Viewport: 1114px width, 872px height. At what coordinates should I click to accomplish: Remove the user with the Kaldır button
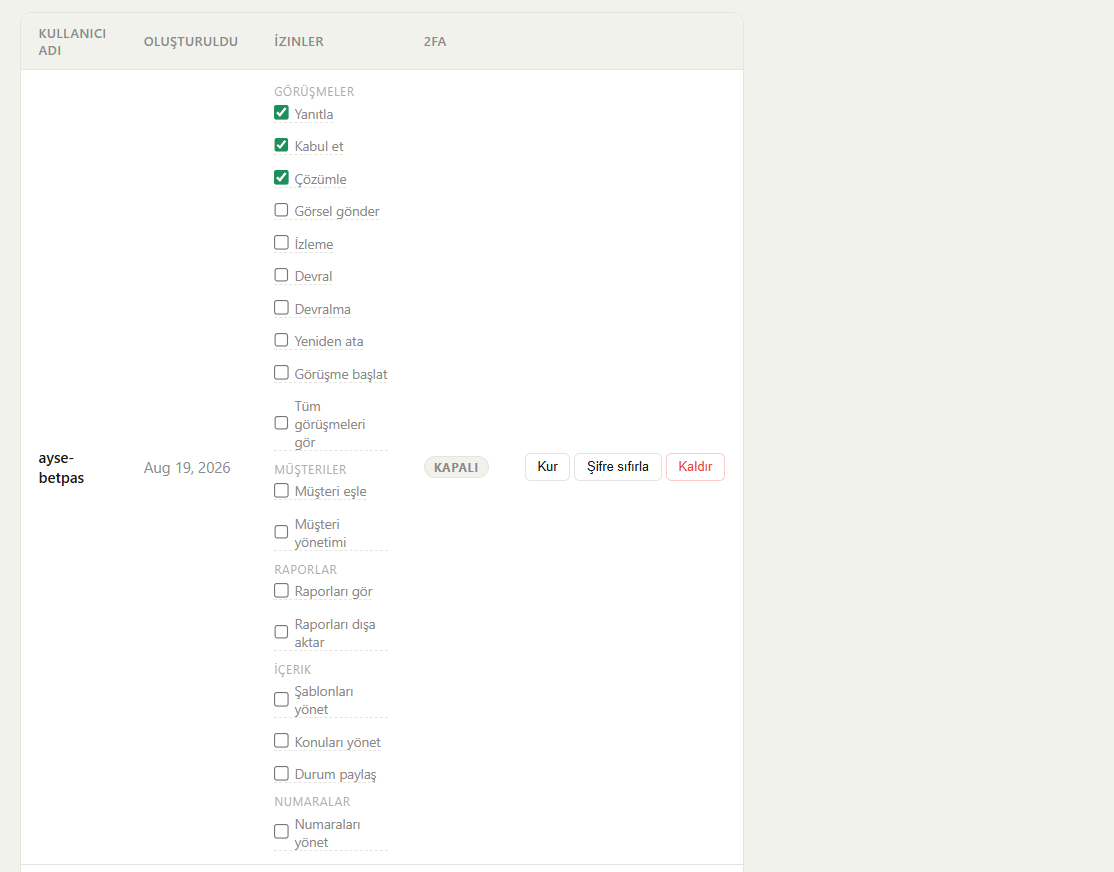click(x=696, y=467)
